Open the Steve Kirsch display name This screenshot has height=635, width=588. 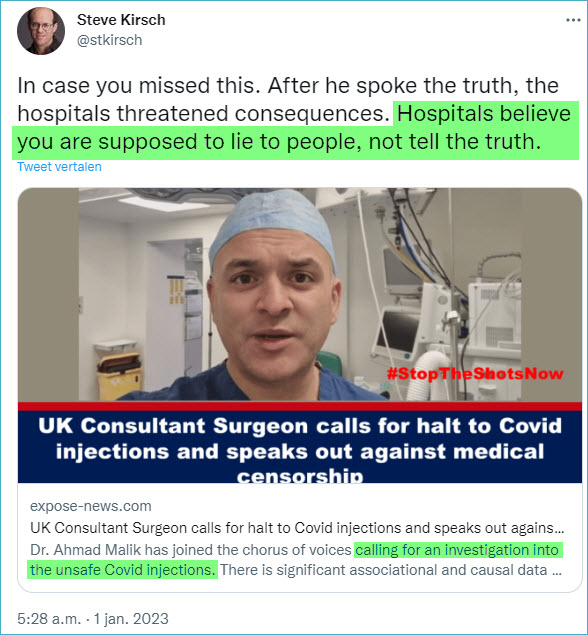tap(121, 20)
